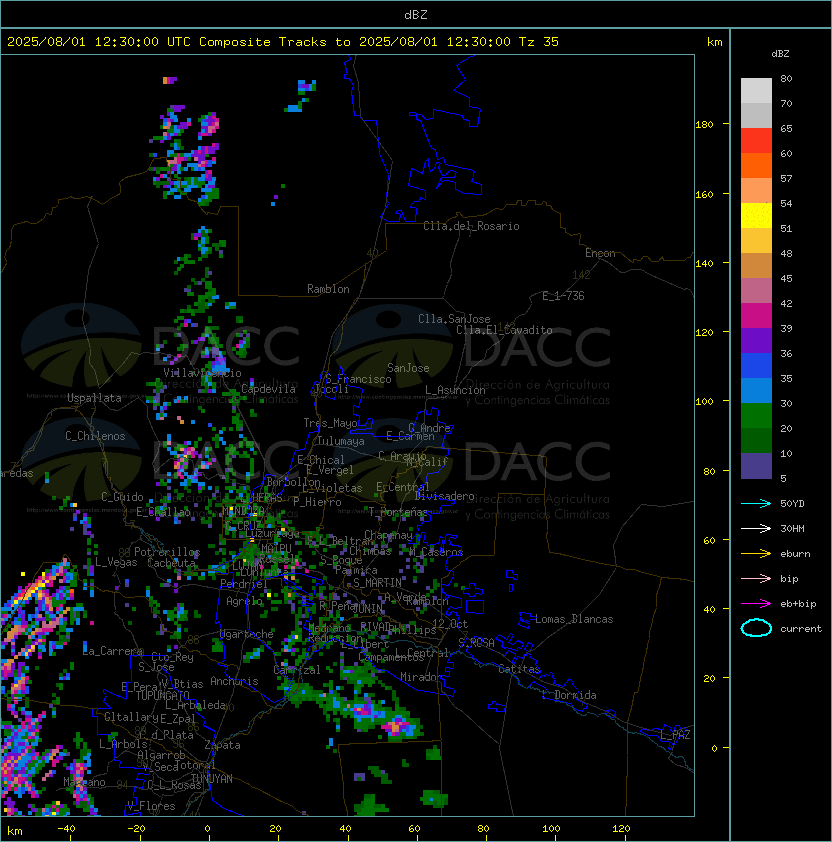Click the white 30HM arrow icon
Viewport: 832px width, 842px height.
coord(756,528)
